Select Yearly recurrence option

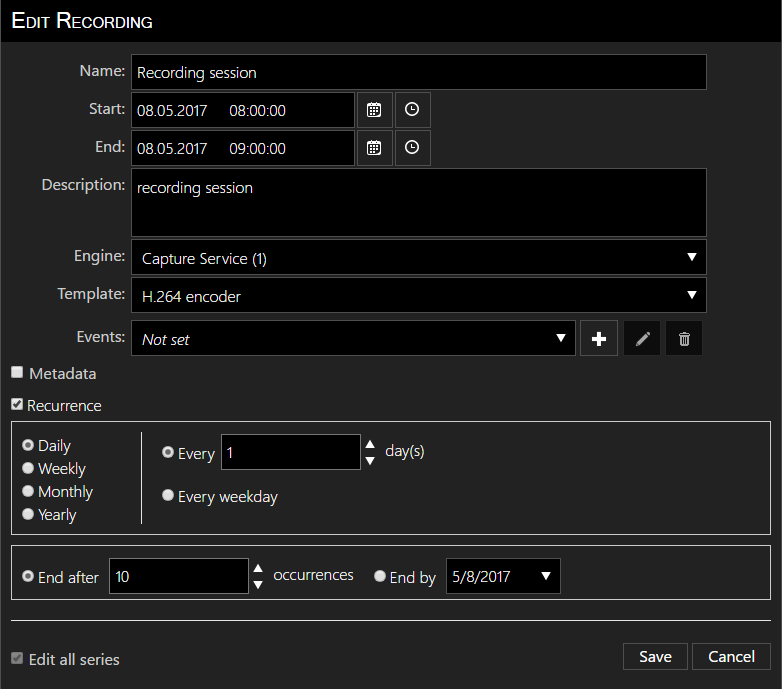[28, 514]
